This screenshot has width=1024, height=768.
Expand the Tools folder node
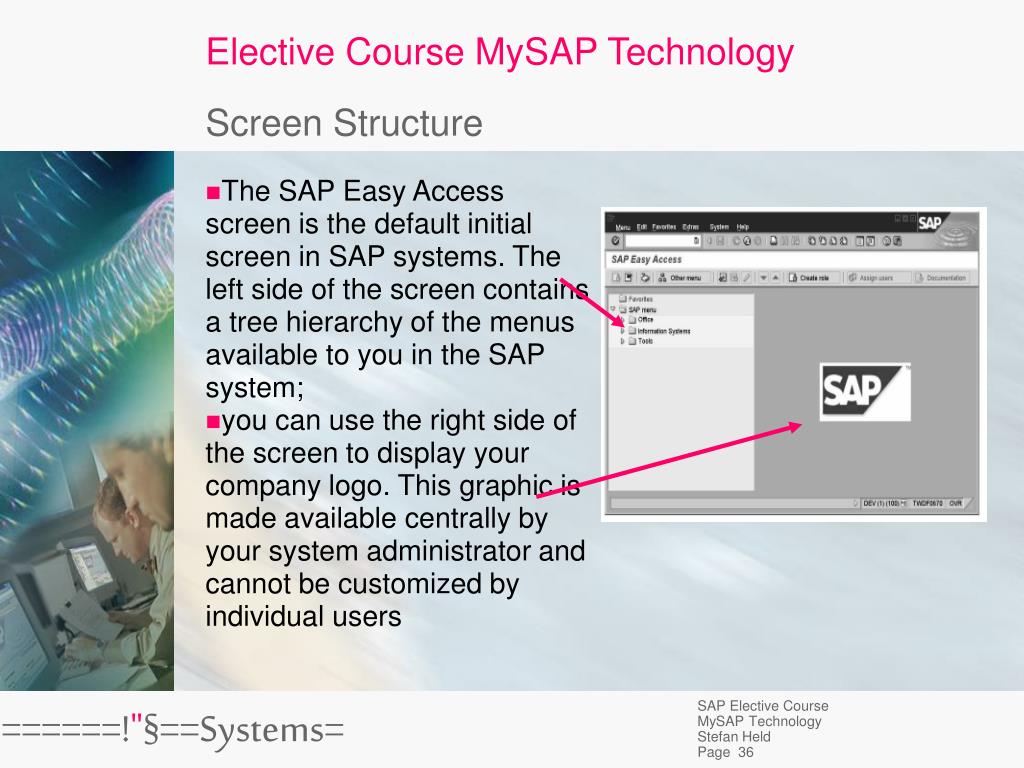tap(622, 340)
